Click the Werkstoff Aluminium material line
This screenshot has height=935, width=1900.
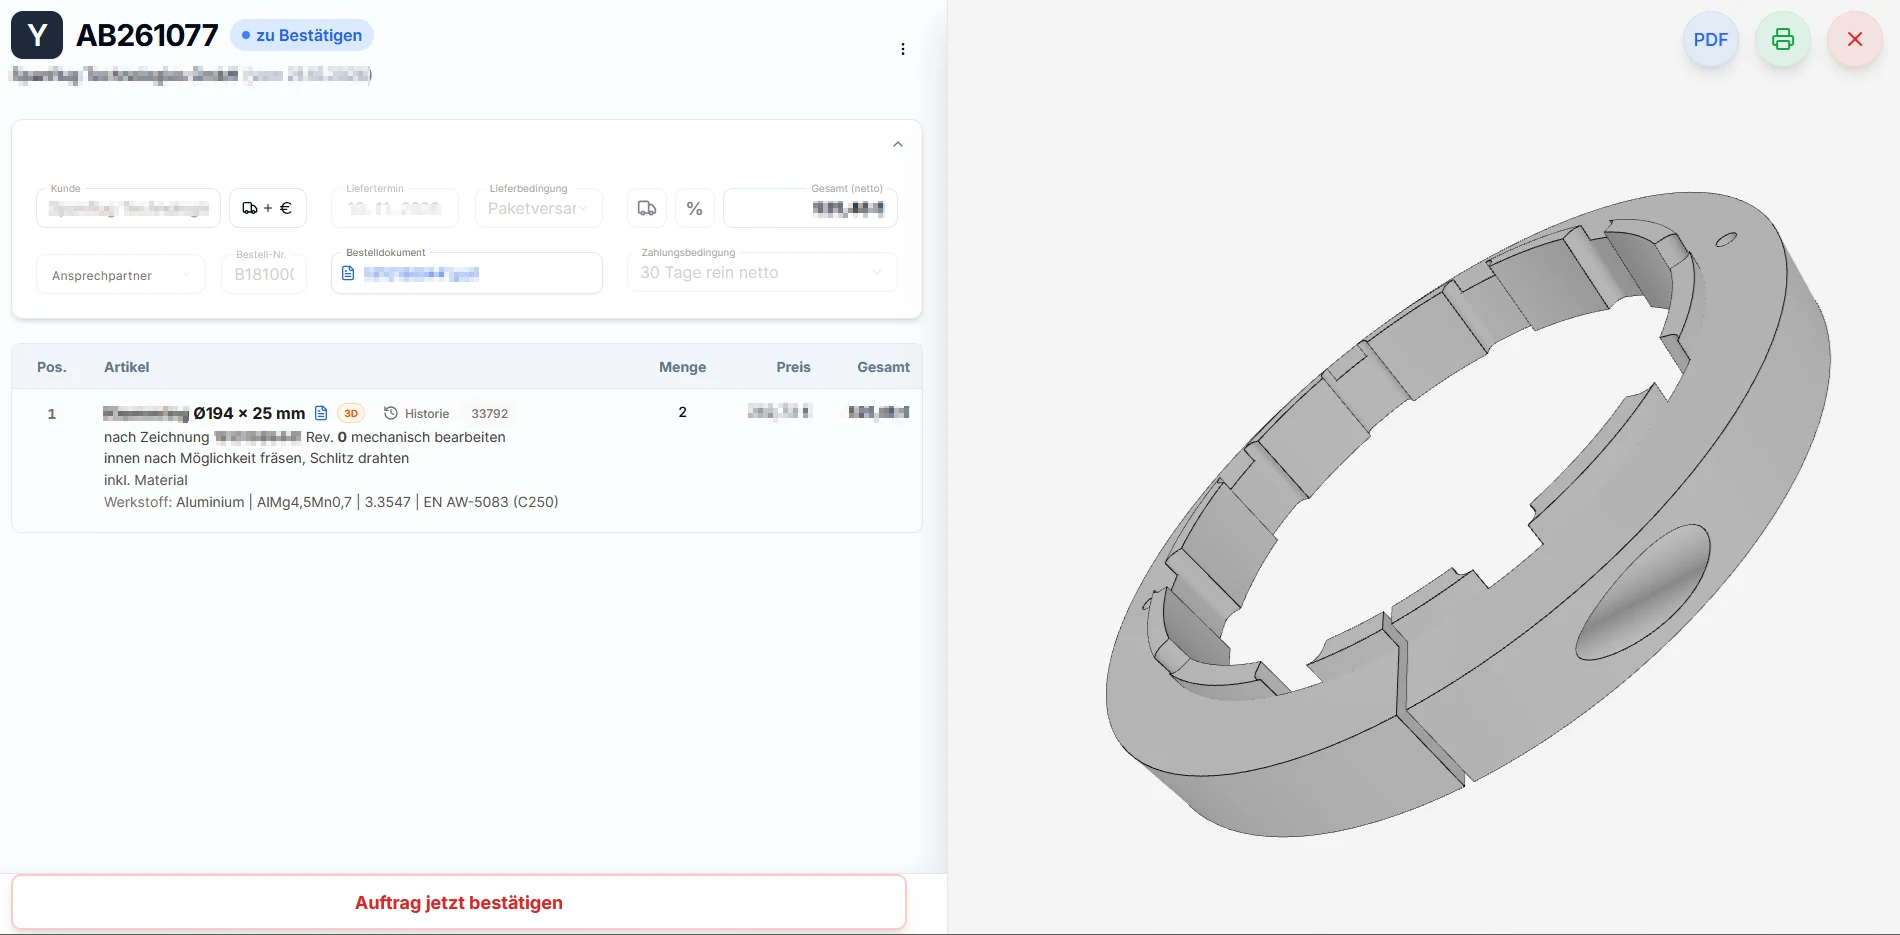(331, 502)
